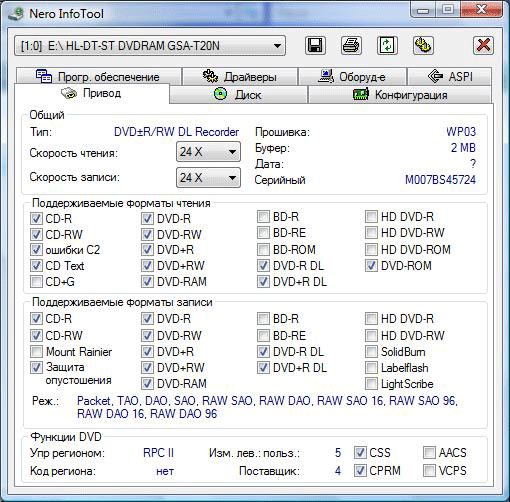Click the yellow gears settings icon
The image size is (510, 502).
[423, 45]
